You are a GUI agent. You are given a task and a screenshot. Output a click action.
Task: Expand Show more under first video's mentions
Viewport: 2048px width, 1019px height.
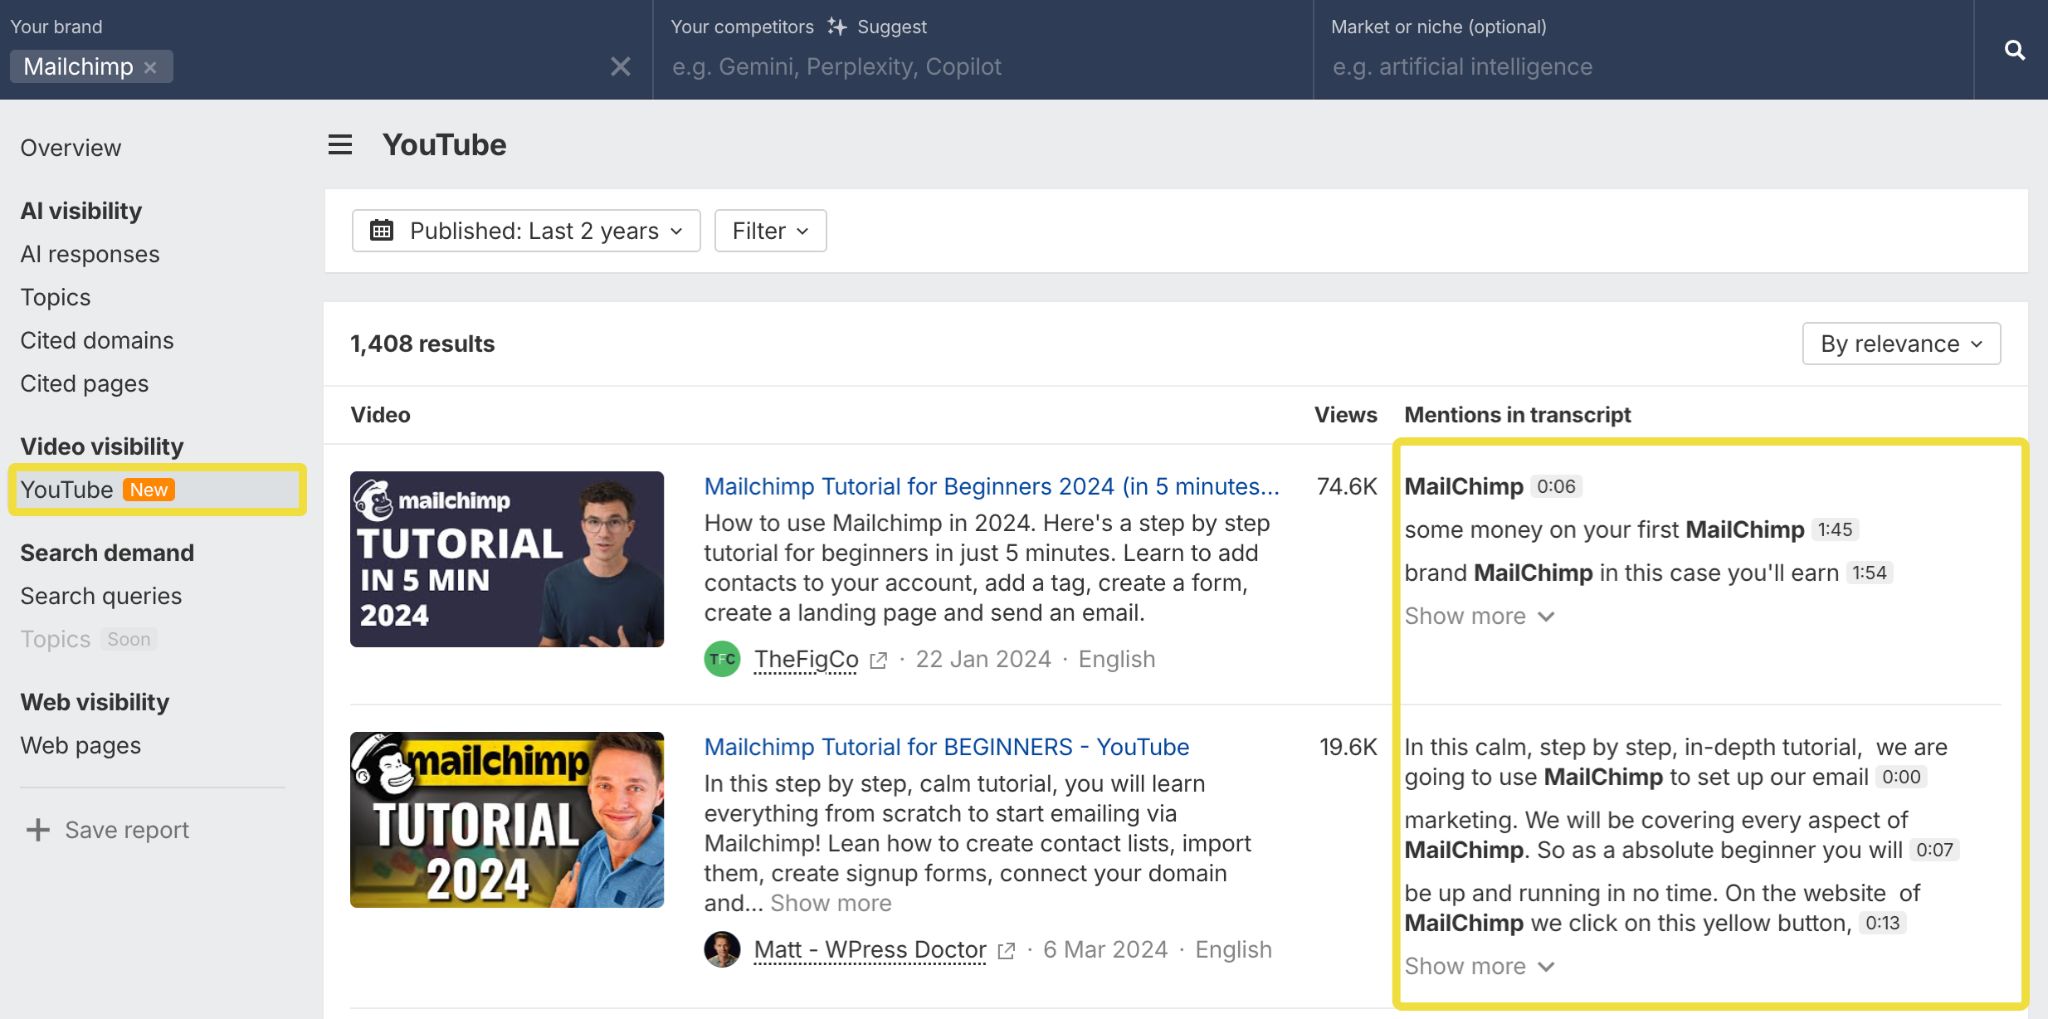coord(1478,616)
